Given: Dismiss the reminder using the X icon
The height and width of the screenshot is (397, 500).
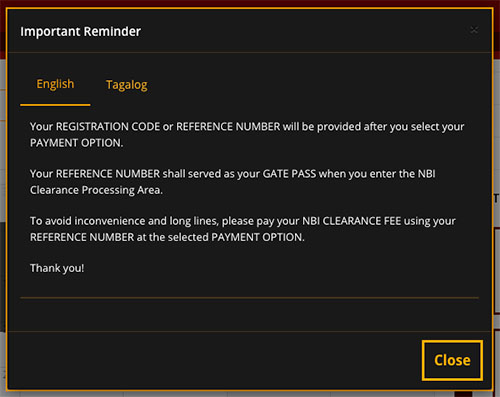Looking at the screenshot, I should tap(474, 30).
